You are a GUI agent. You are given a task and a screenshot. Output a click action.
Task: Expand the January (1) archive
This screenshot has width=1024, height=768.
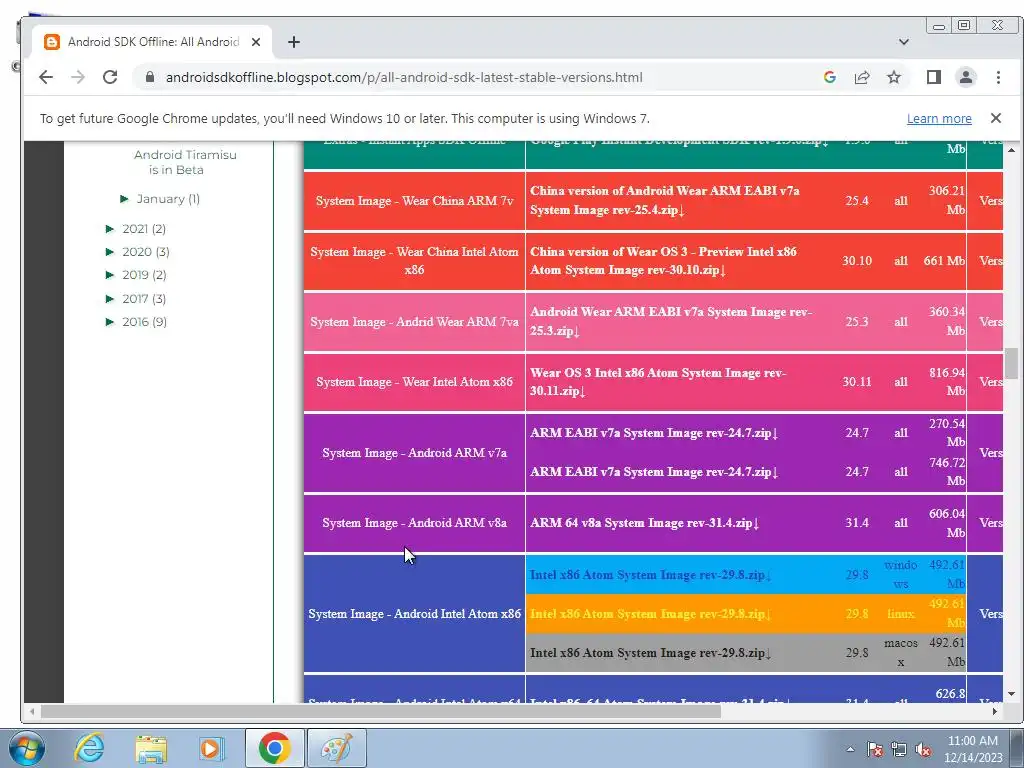pyautogui.click(x=124, y=199)
